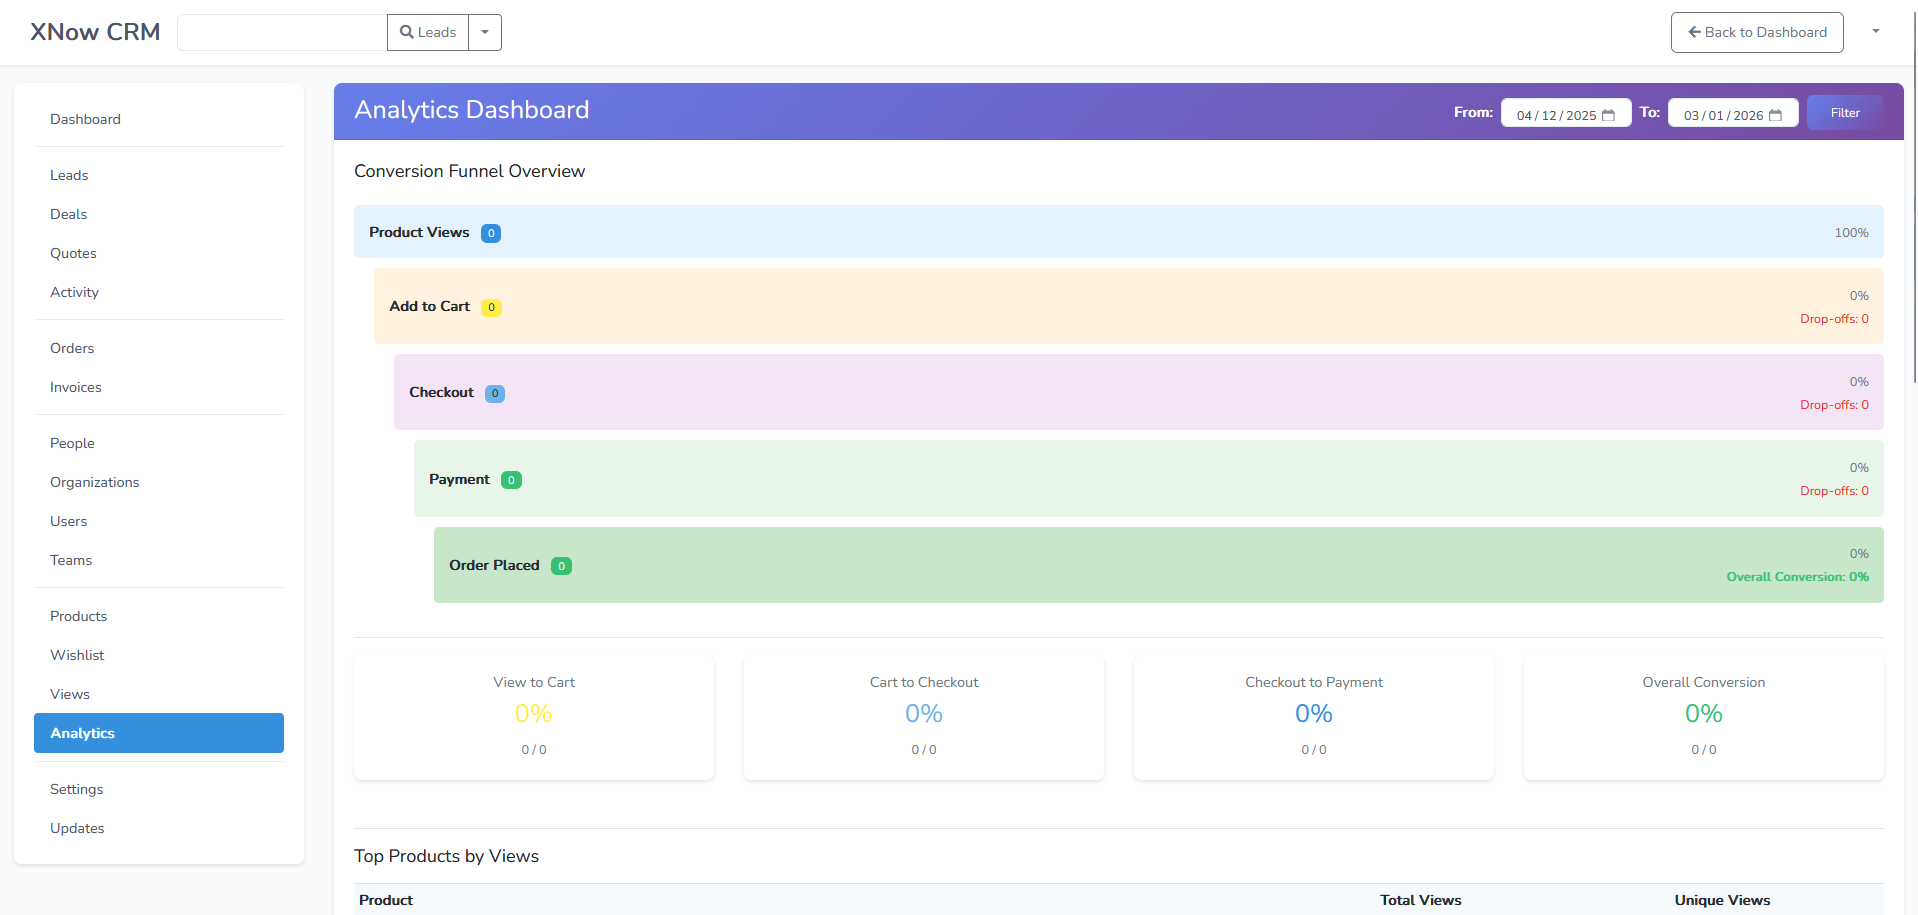Click the Order Placed count badge
The width and height of the screenshot is (1918, 915).
(x=562, y=566)
